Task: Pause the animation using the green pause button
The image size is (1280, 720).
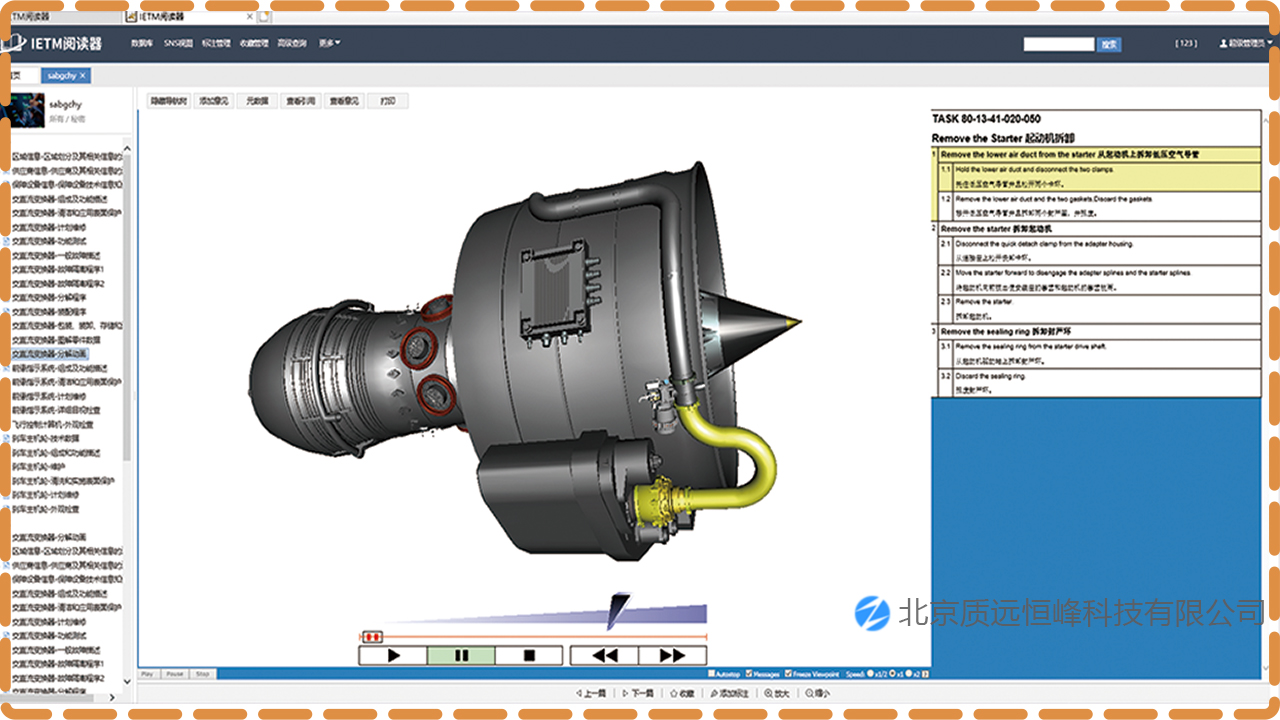Action: [461, 656]
